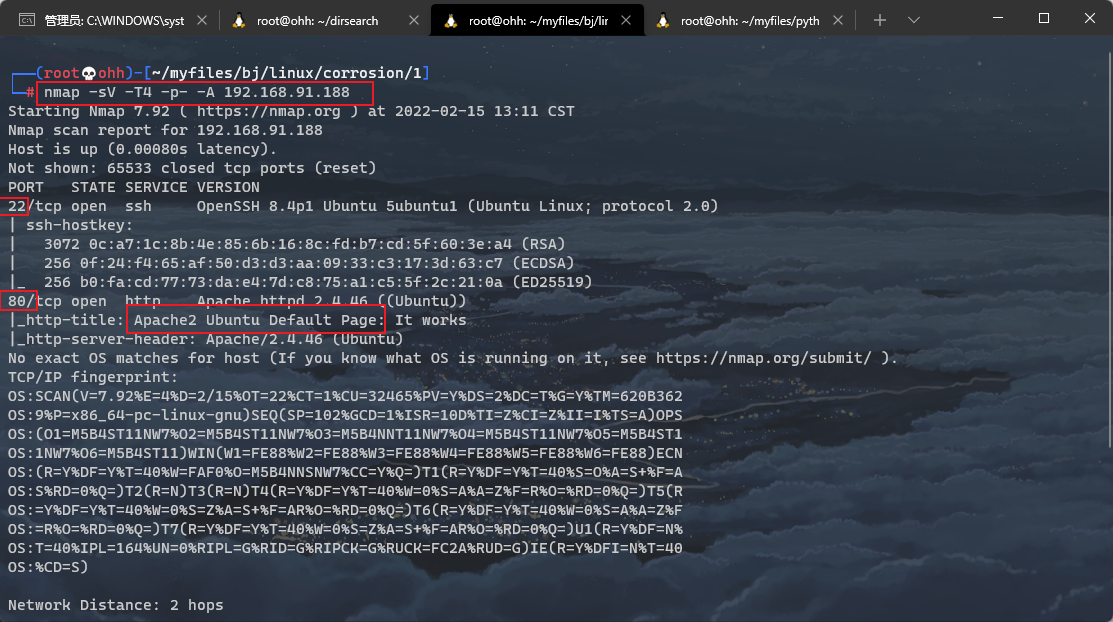Click the cmd icon on the 管理员 tab
Viewport: 1113px width, 622px height.
pos(26,20)
